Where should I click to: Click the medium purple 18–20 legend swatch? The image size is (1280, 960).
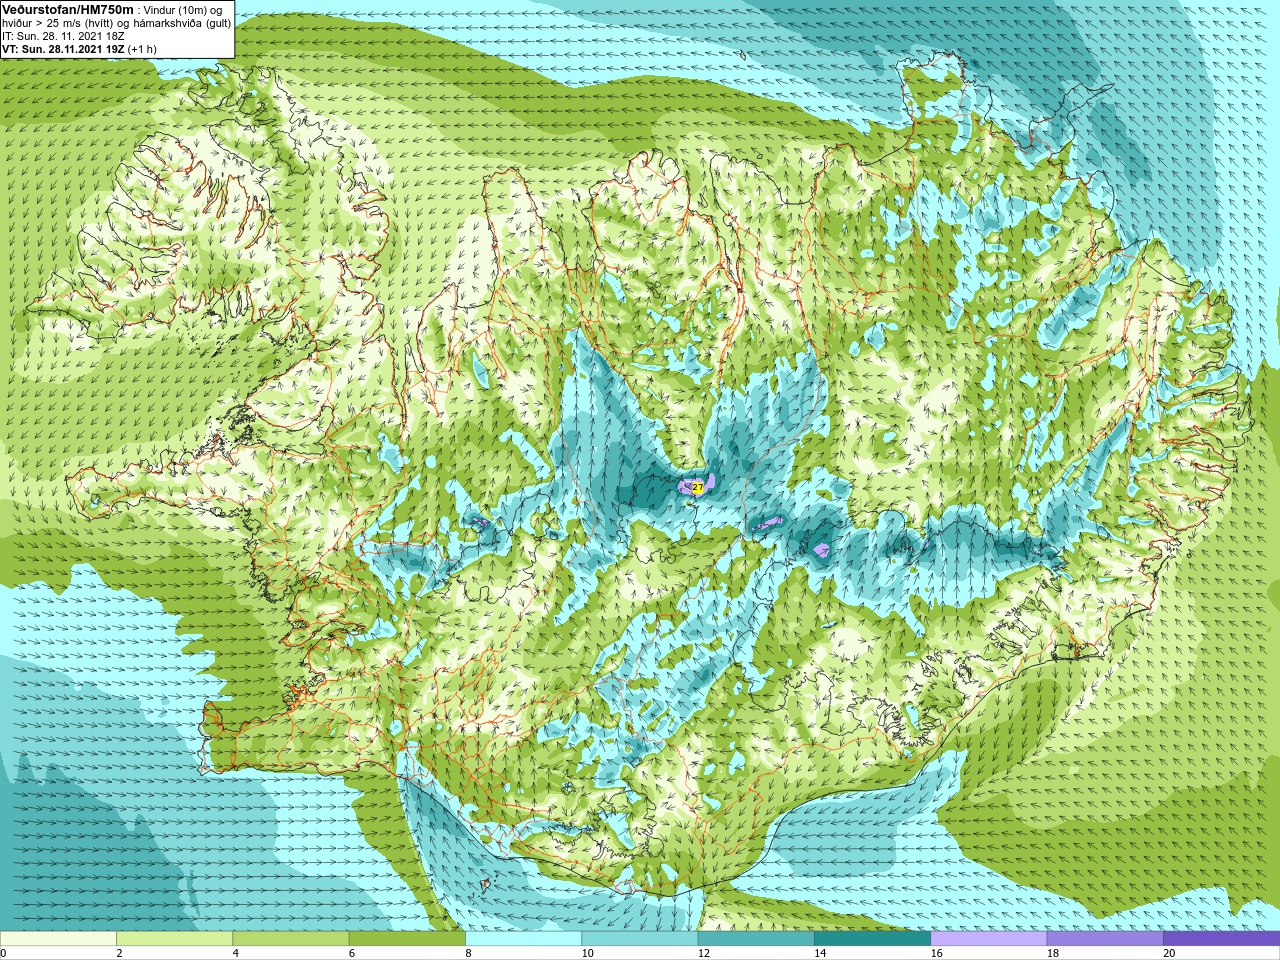pyautogui.click(x=1105, y=939)
